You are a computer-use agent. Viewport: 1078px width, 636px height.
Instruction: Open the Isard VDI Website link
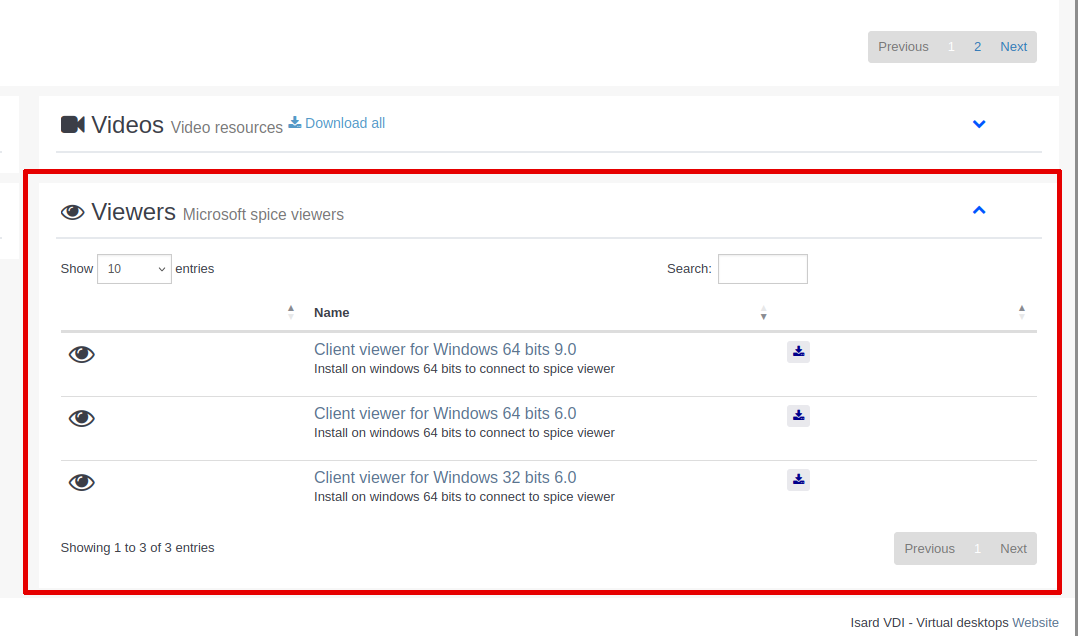[1035, 623]
